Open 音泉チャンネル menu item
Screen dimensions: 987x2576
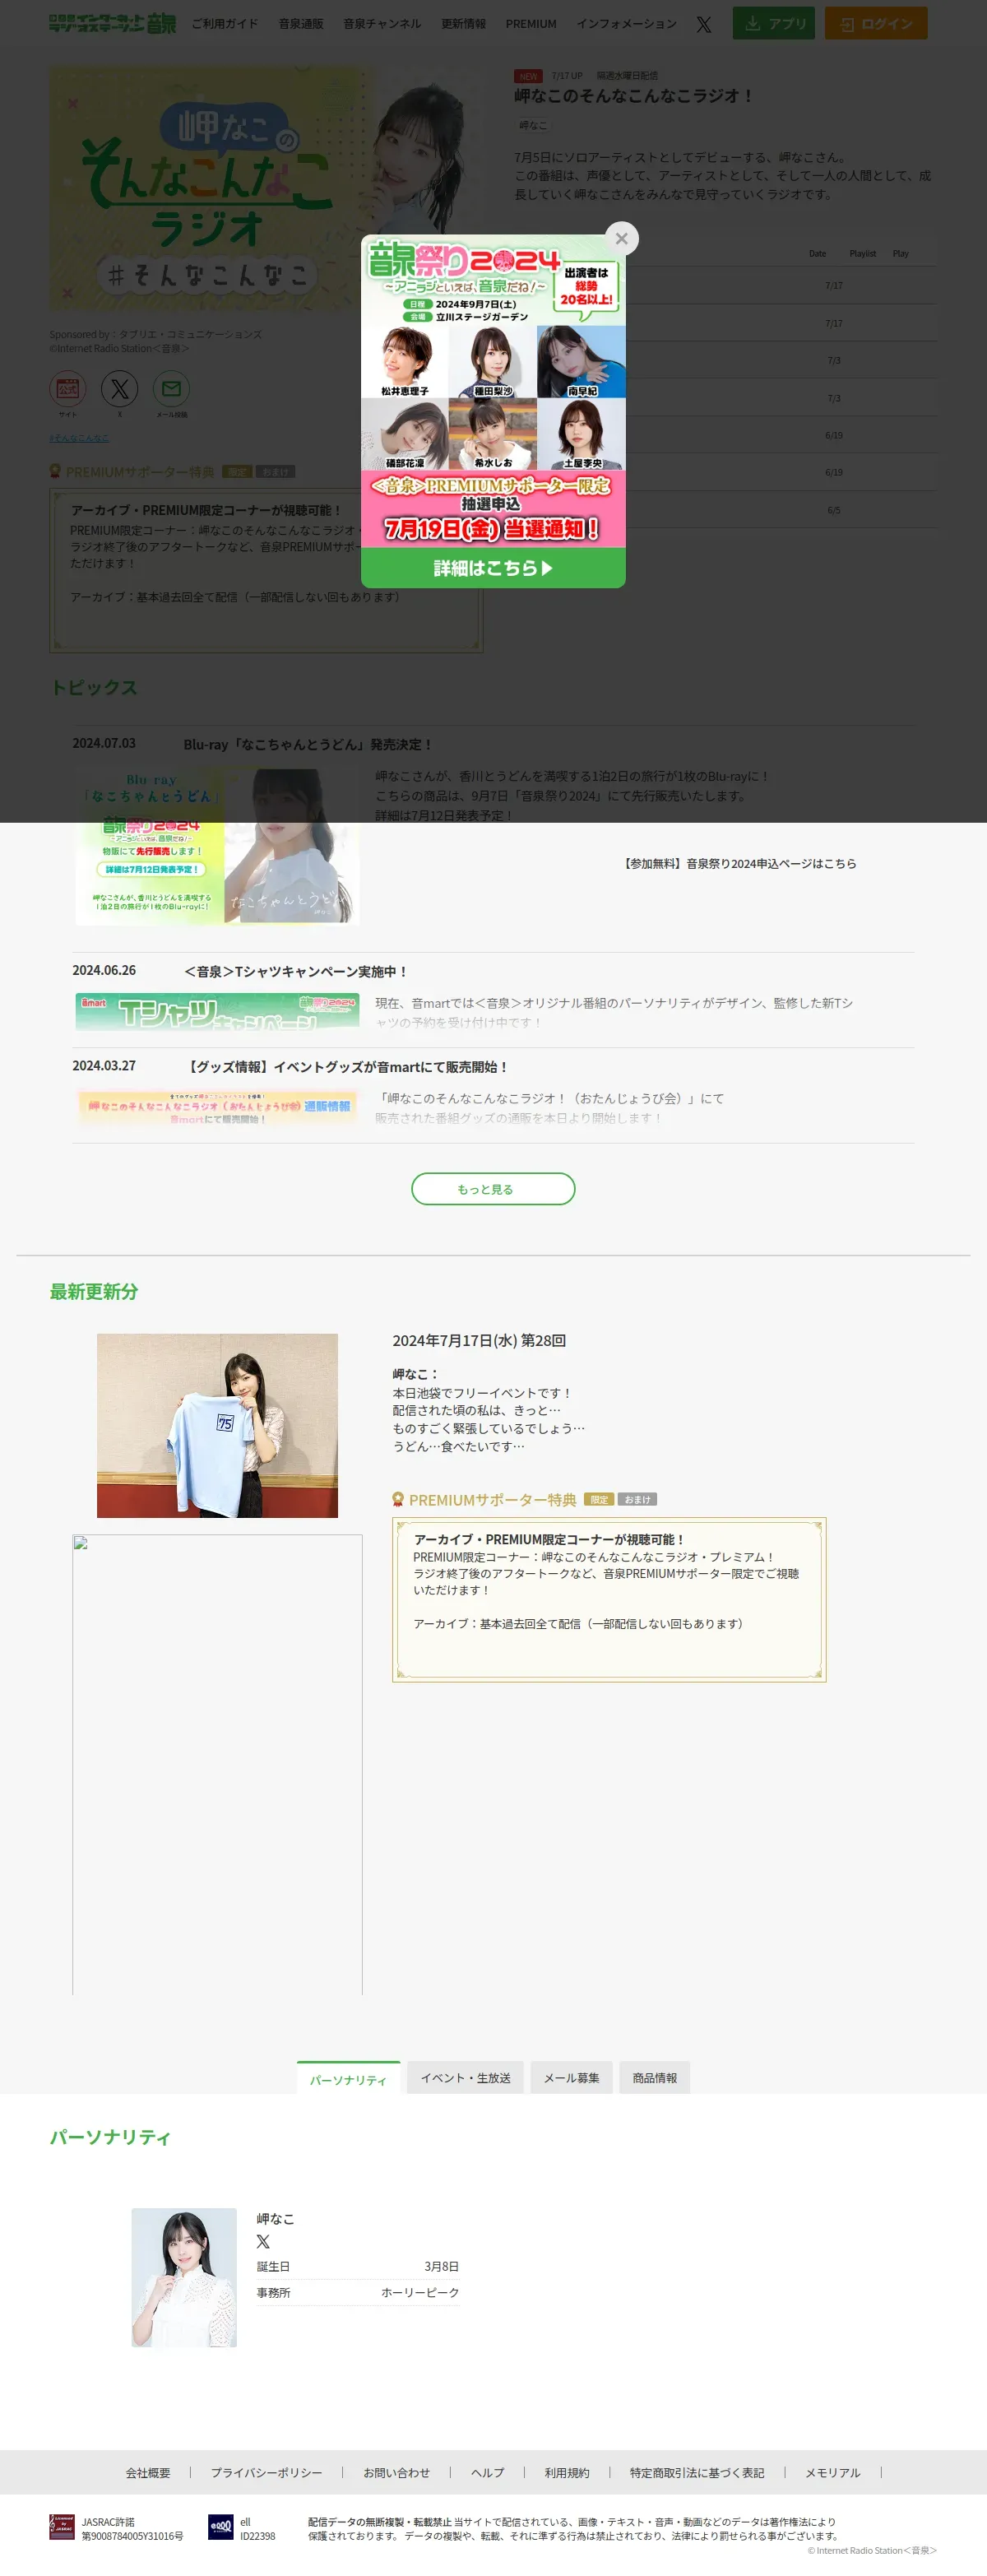pyautogui.click(x=382, y=24)
